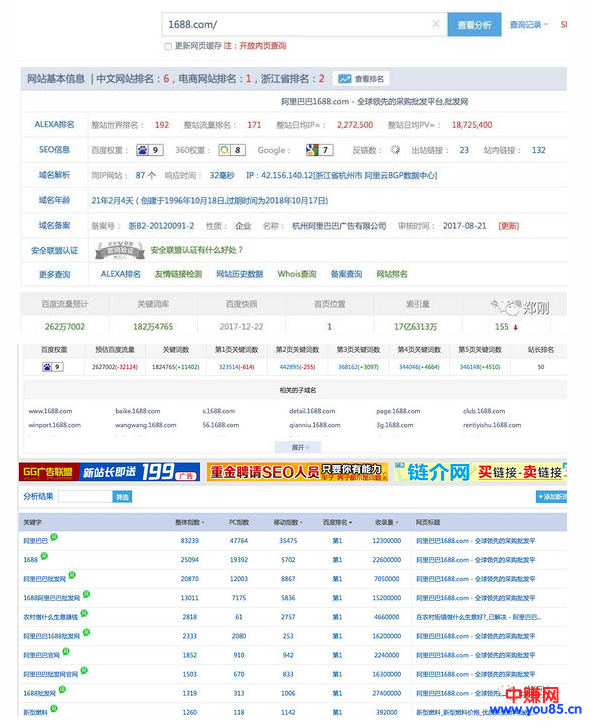Open the 网站历史数据 link
Screen dimensions: 590x721
(240, 274)
